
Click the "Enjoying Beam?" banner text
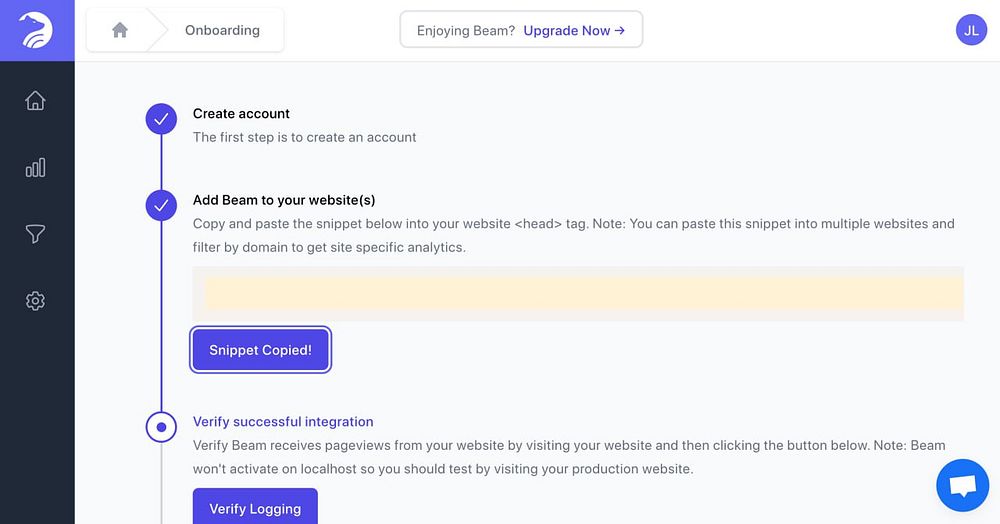[x=466, y=30]
